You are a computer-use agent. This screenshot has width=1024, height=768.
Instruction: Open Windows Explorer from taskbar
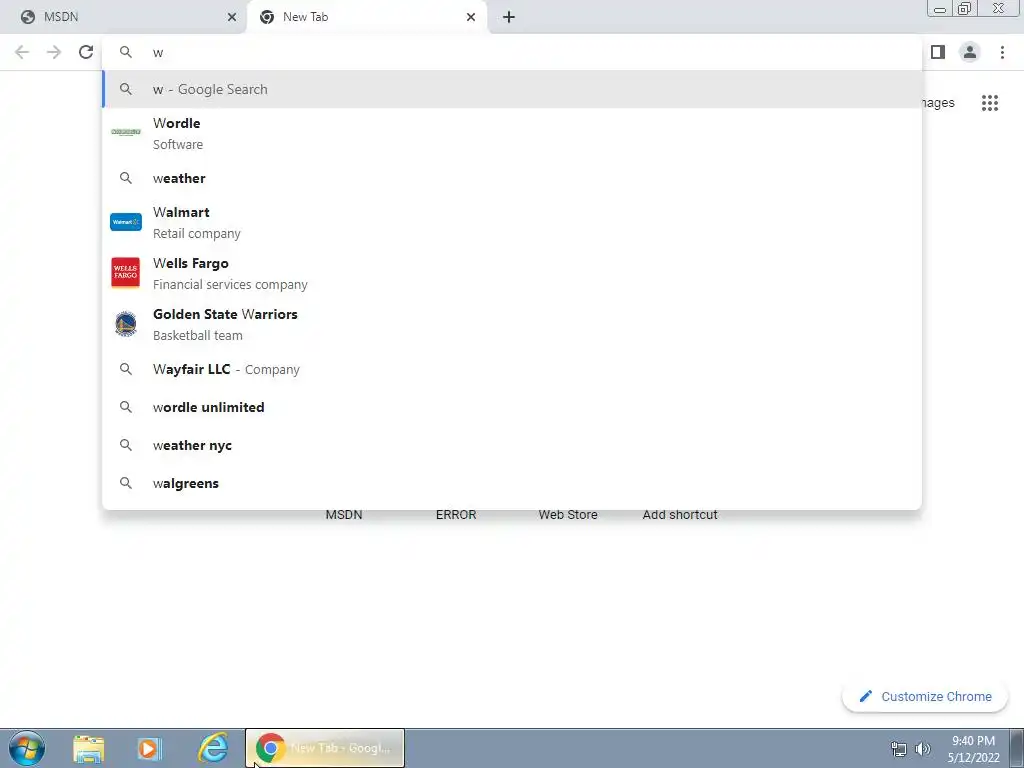(89, 748)
